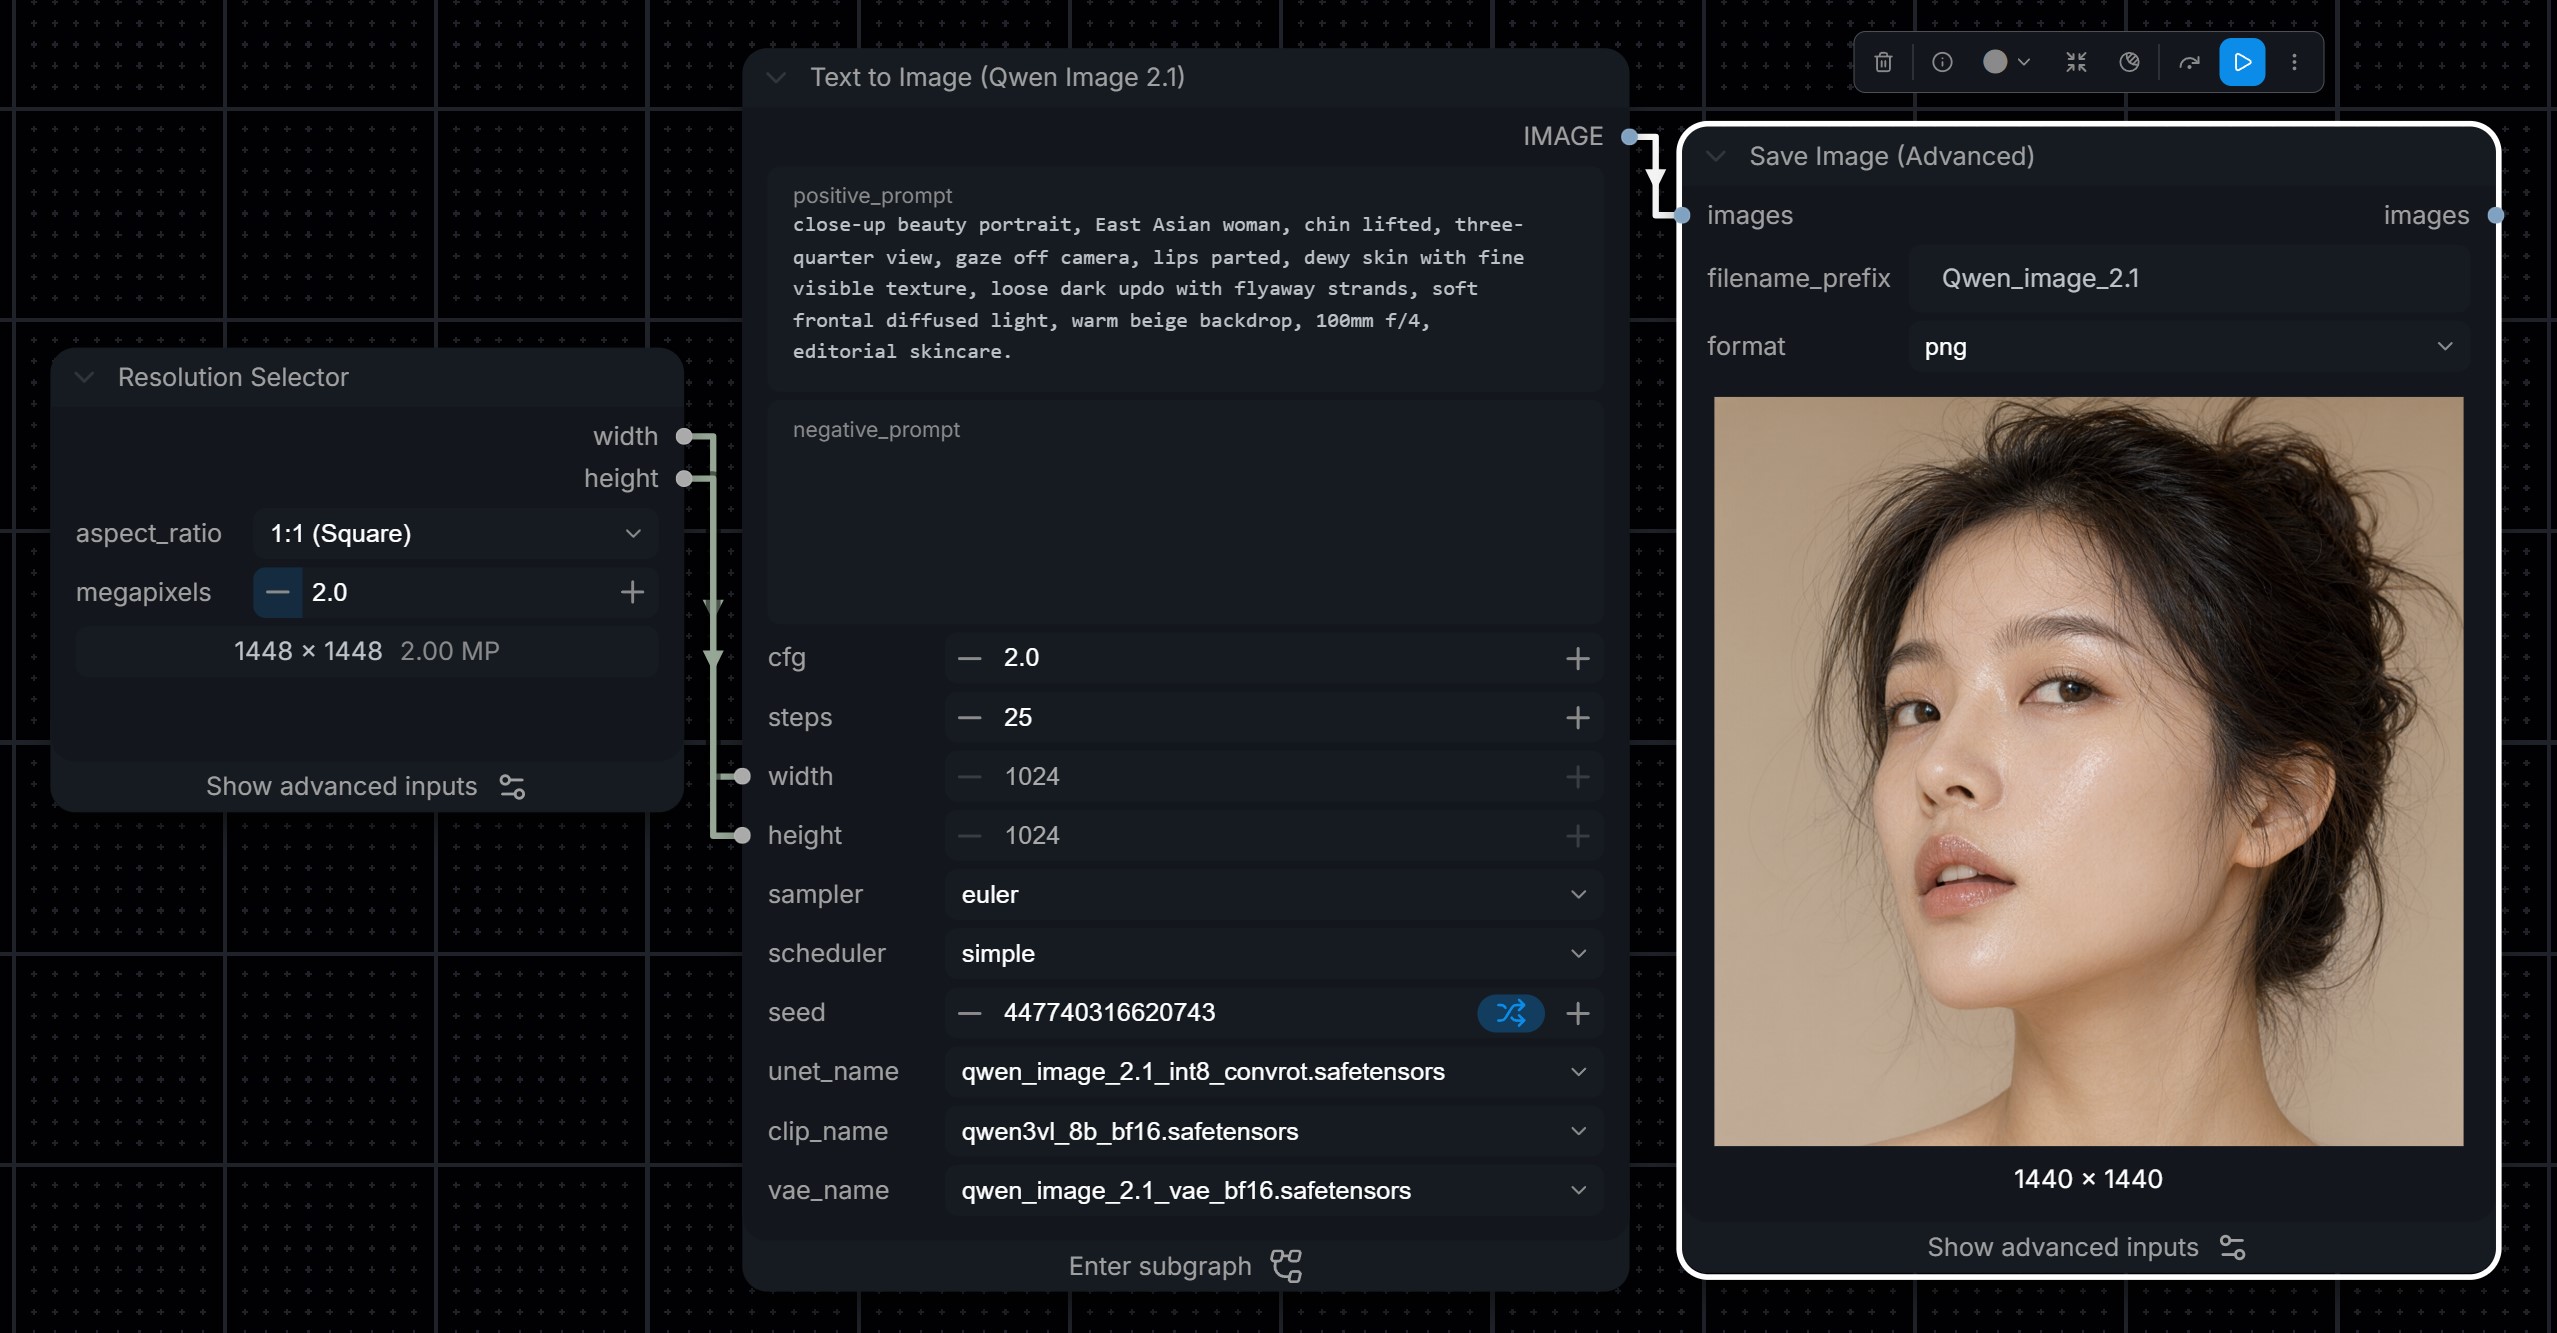Open the clip_name model dropdown
This screenshot has width=2557, height=1333.
point(1274,1131)
